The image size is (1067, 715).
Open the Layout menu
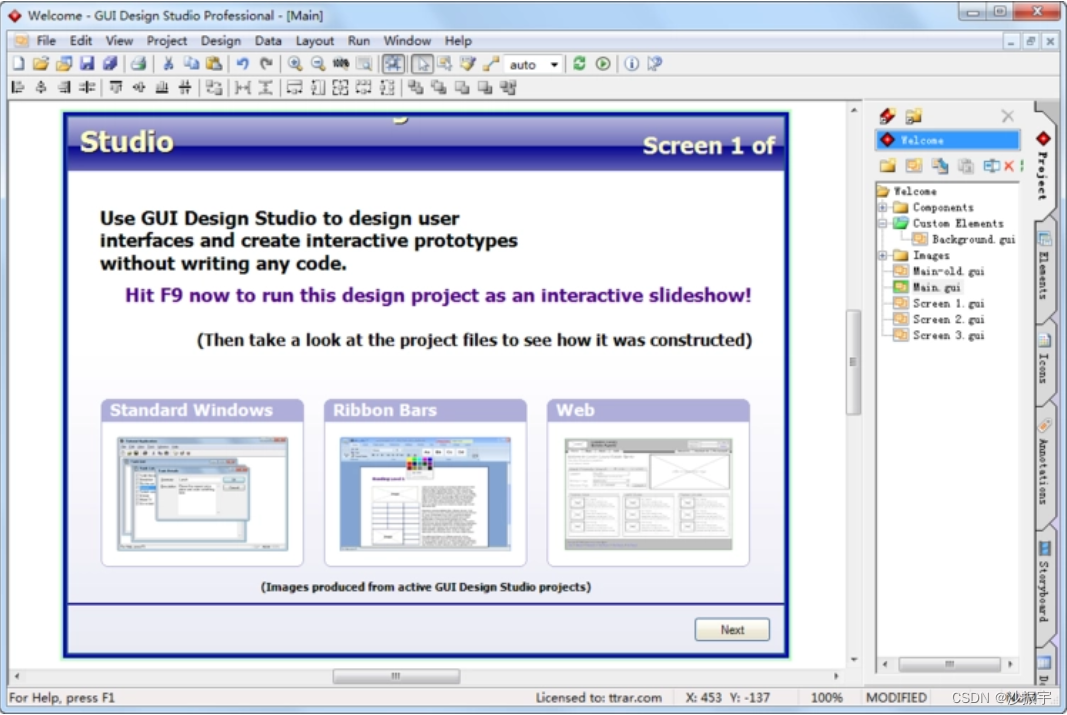[x=314, y=41]
